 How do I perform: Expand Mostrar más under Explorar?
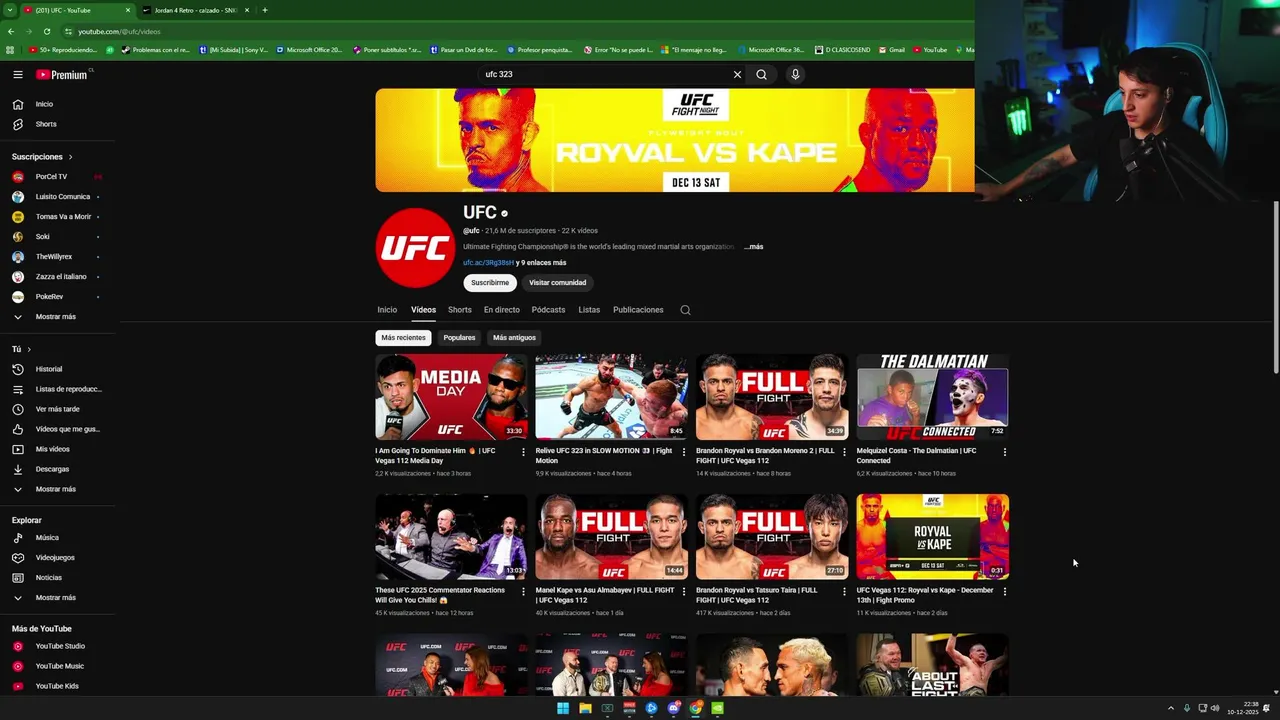click(55, 598)
